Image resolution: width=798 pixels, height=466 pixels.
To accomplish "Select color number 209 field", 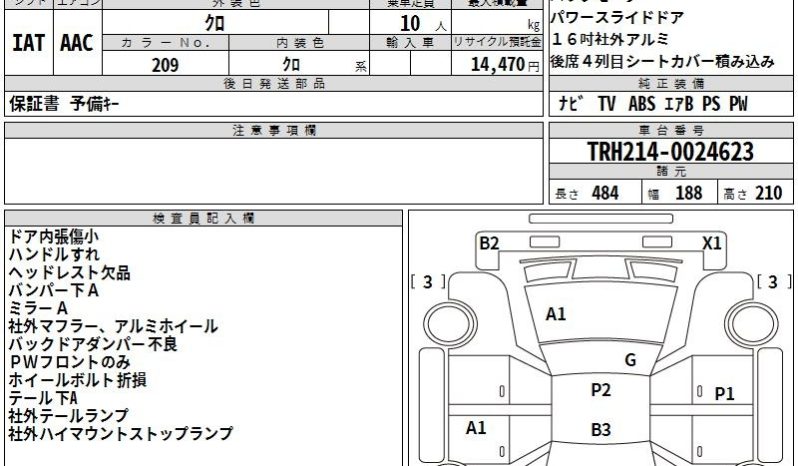I will (x=165, y=65).
